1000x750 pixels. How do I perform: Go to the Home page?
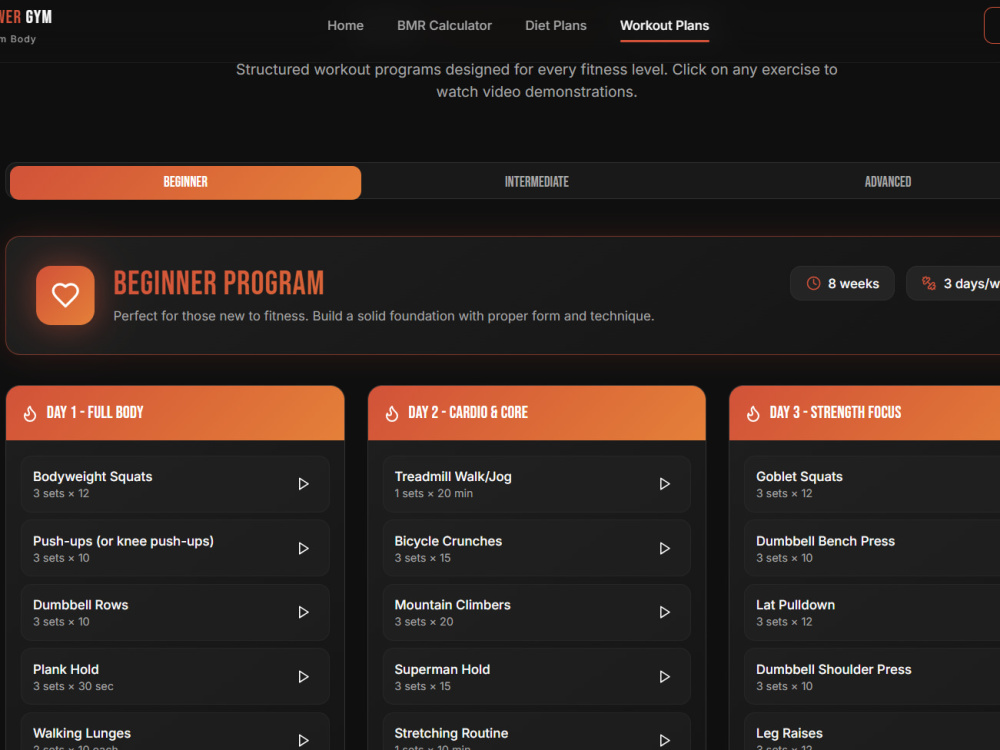pyautogui.click(x=345, y=26)
